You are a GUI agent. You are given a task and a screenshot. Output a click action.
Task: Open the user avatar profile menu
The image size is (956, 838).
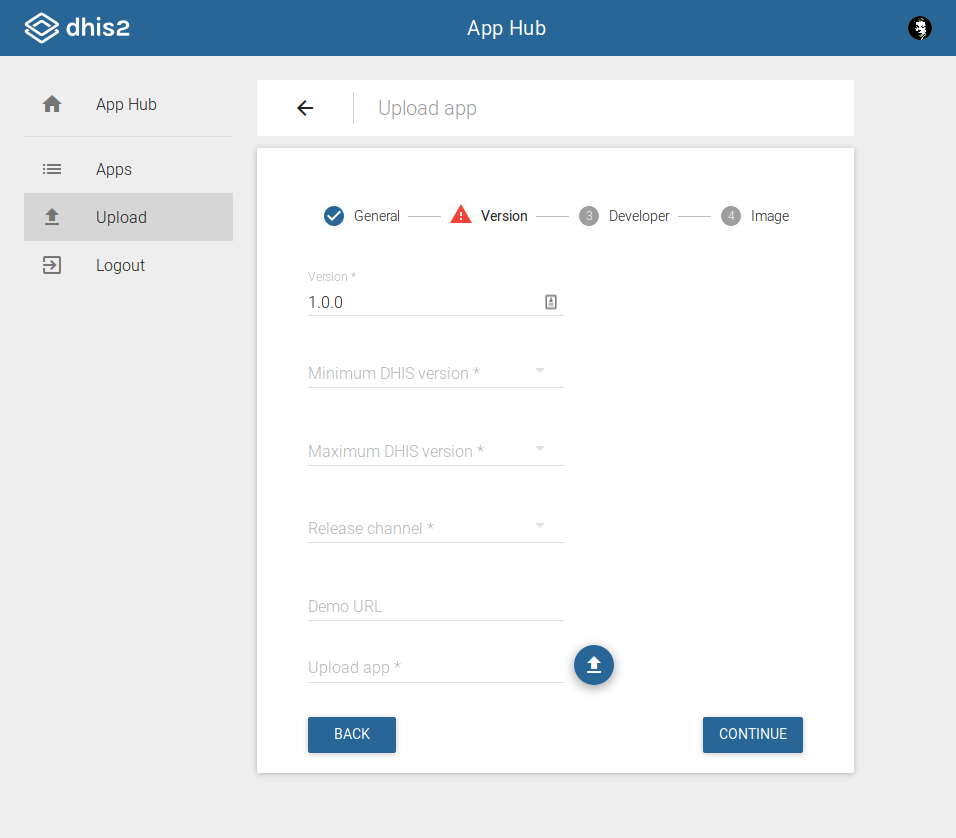tap(919, 28)
